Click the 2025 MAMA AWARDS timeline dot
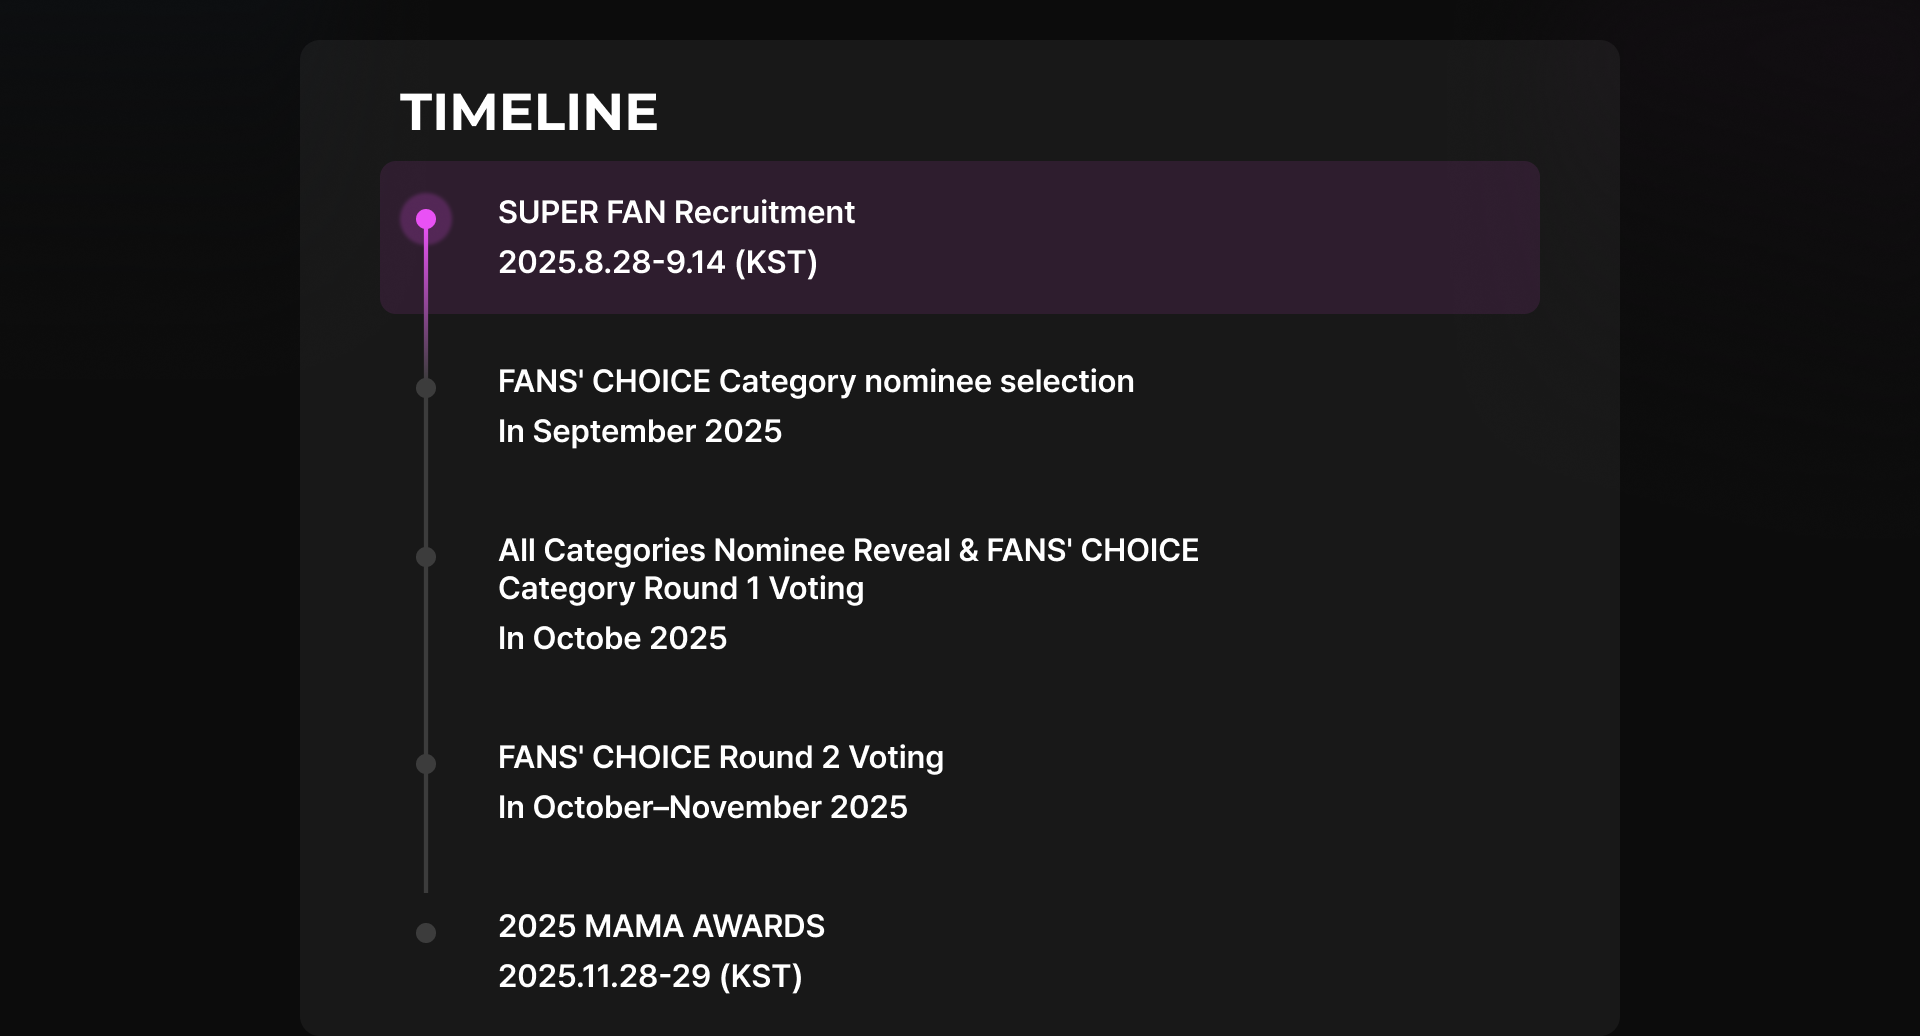This screenshot has height=1036, width=1920. pyautogui.click(x=426, y=933)
